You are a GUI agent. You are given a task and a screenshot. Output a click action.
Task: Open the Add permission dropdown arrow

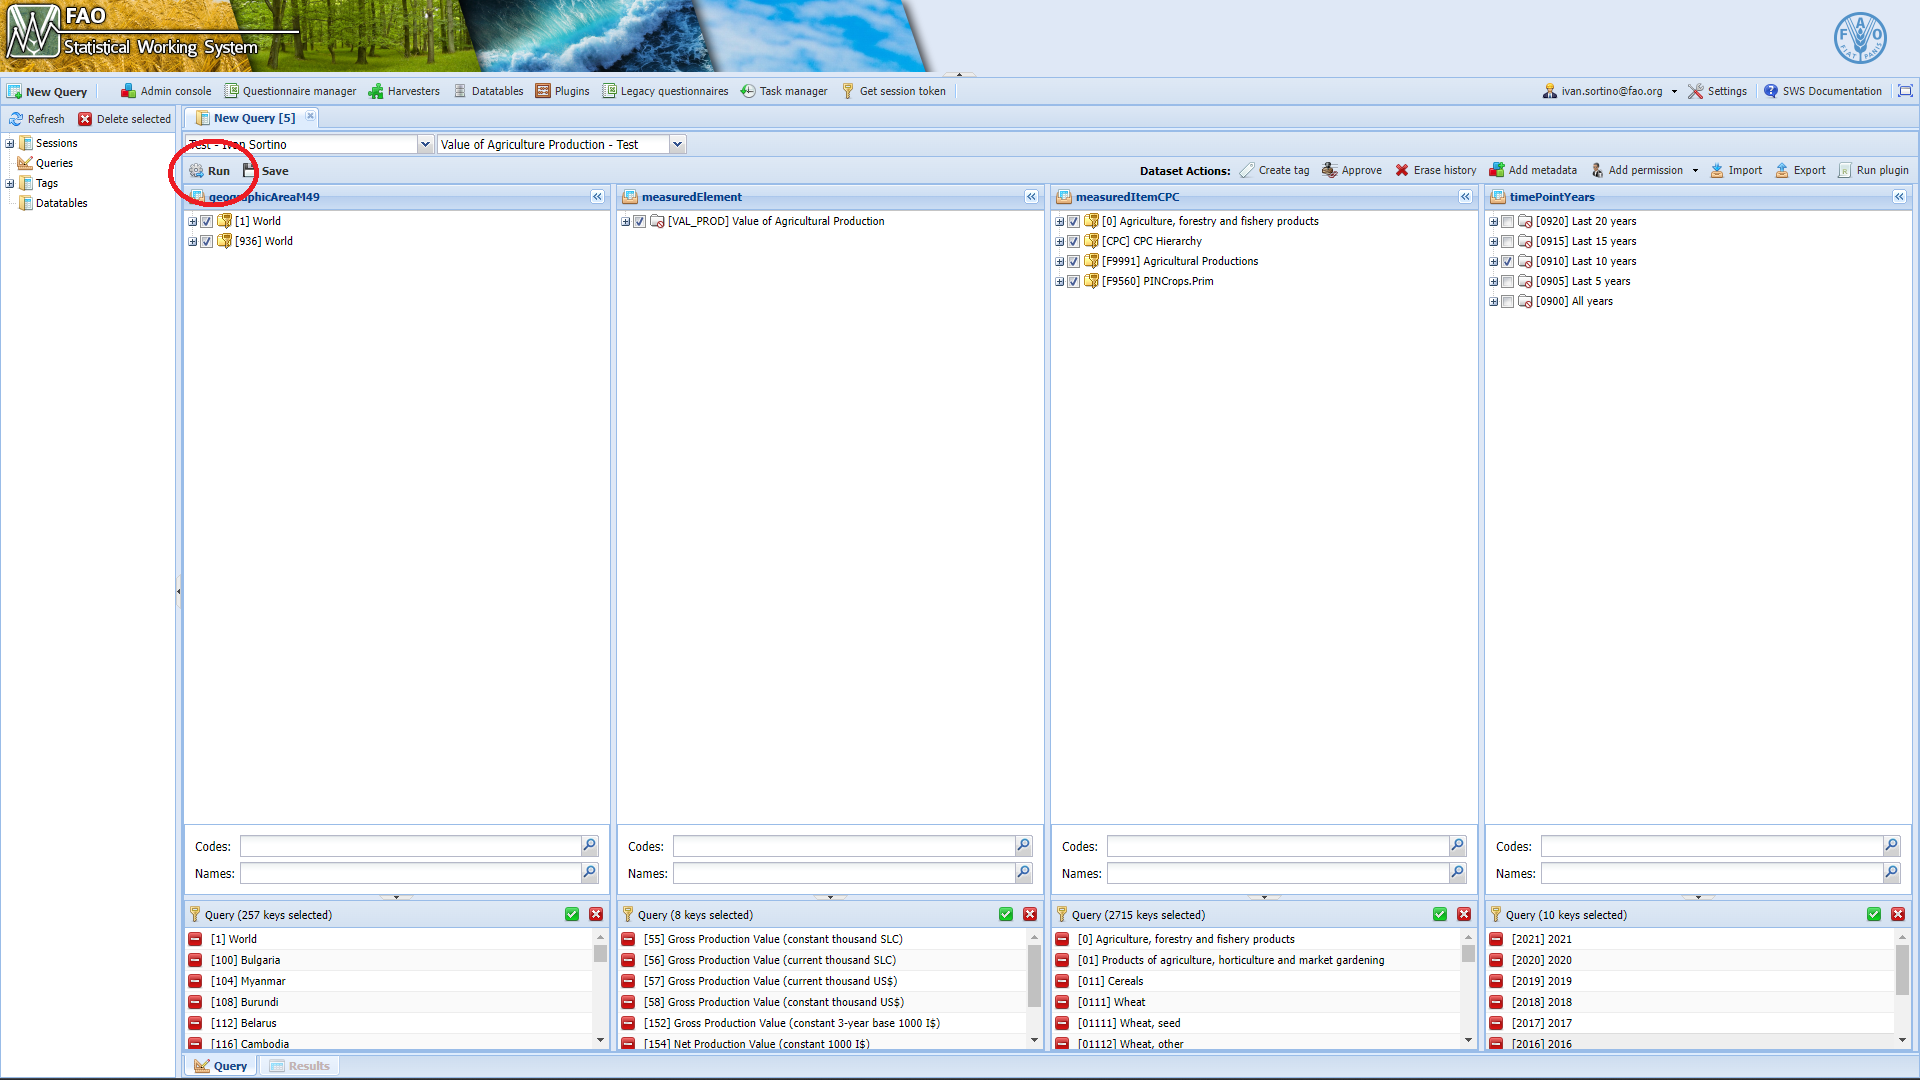[x=1695, y=171]
